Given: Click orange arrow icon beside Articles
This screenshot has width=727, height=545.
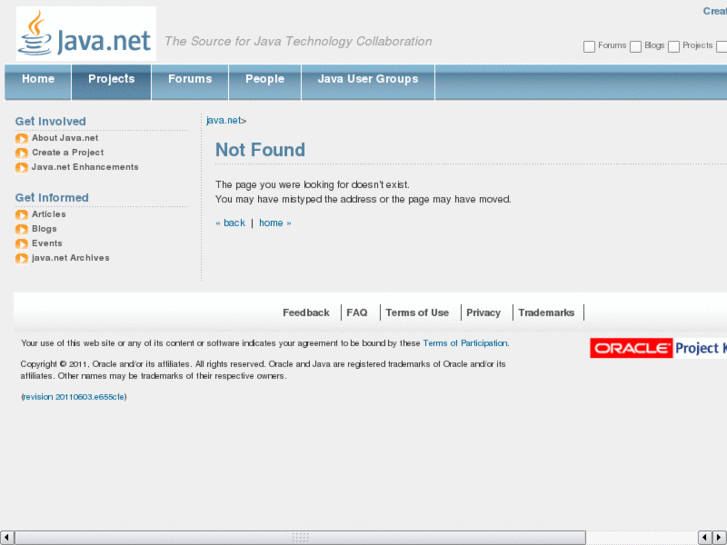Looking at the screenshot, I should [x=21, y=215].
